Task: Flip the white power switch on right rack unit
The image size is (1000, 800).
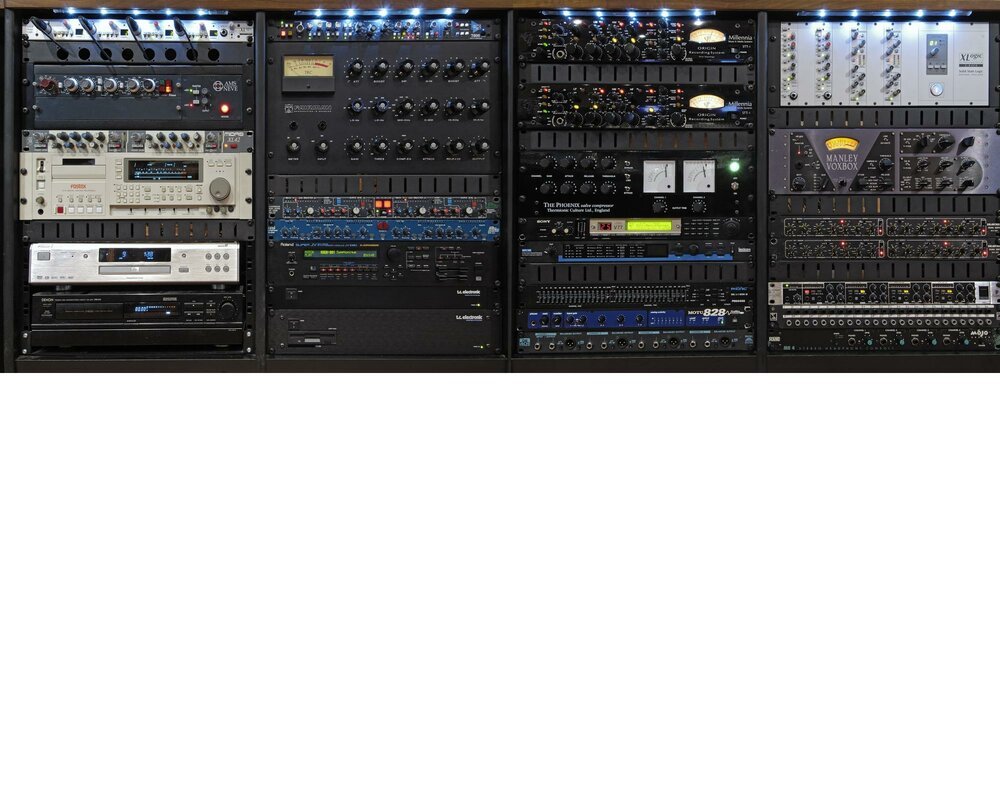Action: coord(983,292)
